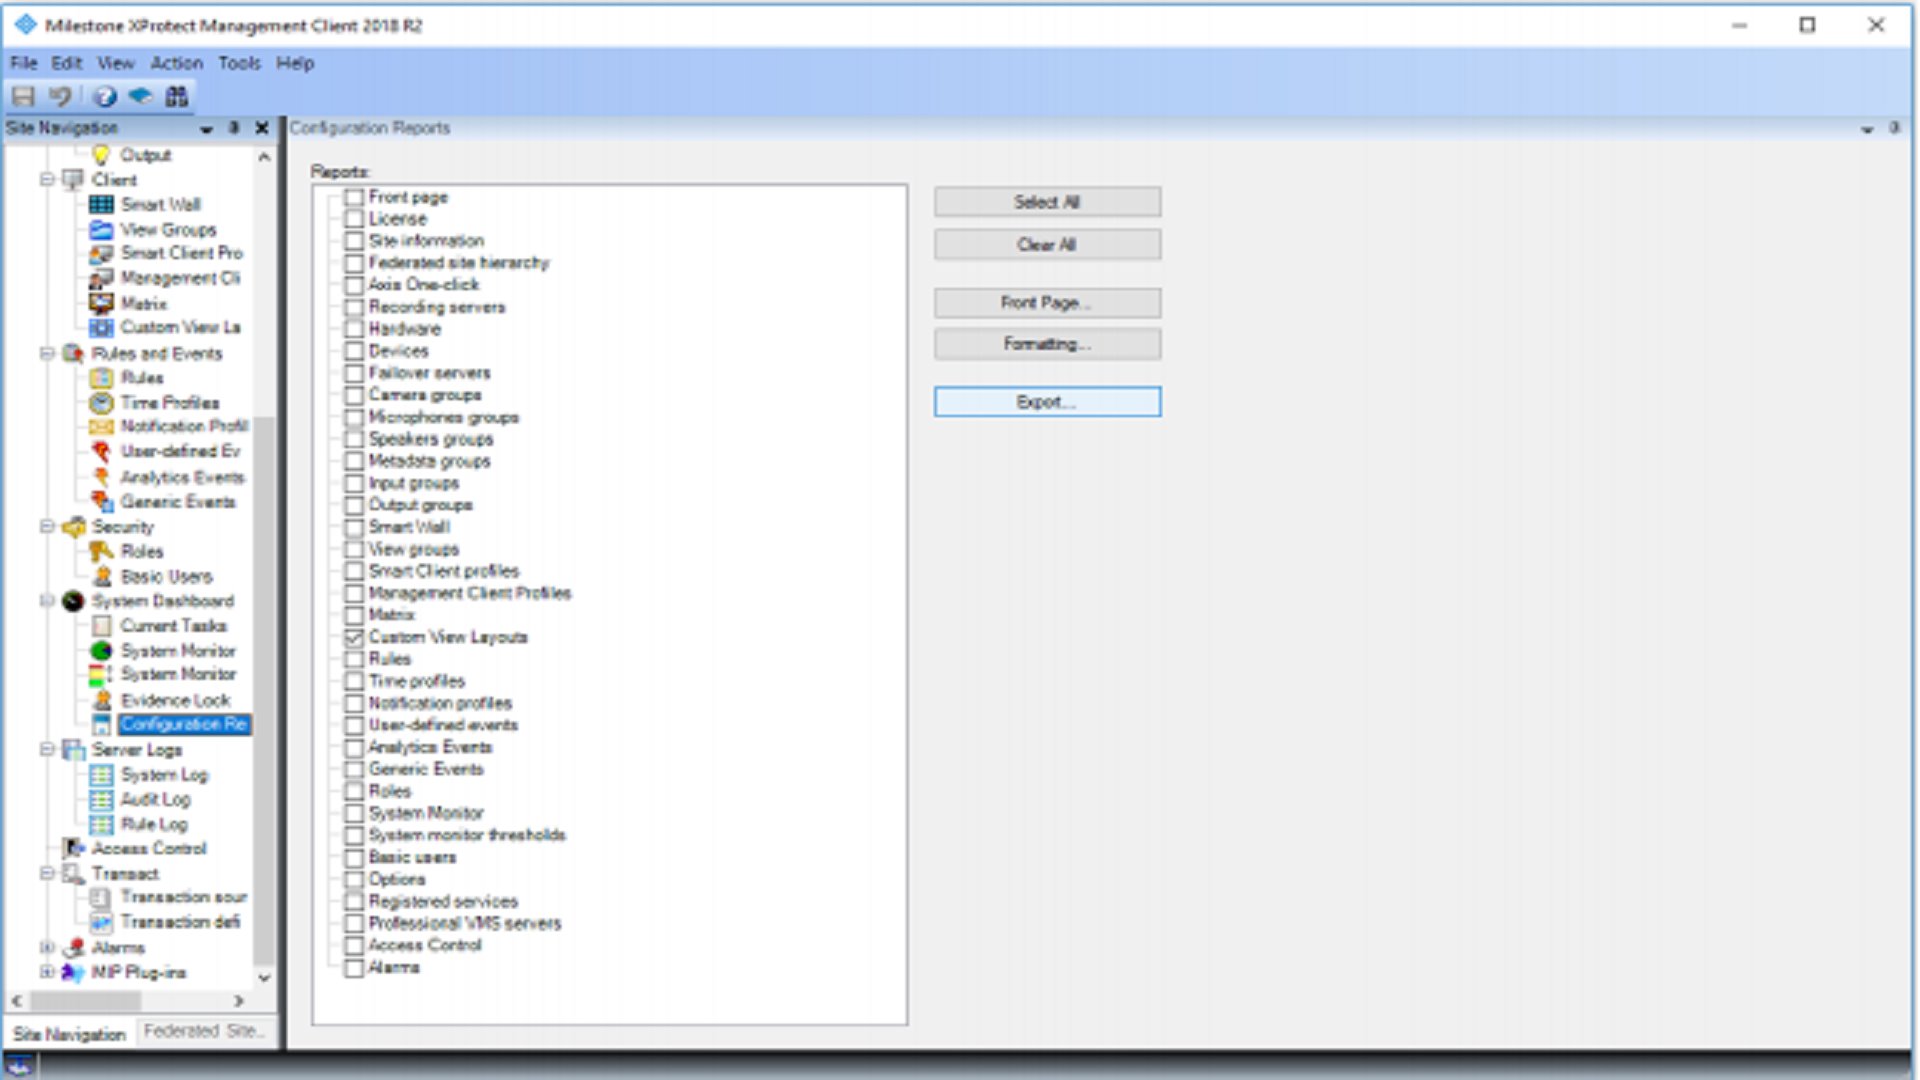1920x1080 pixels.
Task: Collapse the Transact tree node
Action: coord(47,873)
